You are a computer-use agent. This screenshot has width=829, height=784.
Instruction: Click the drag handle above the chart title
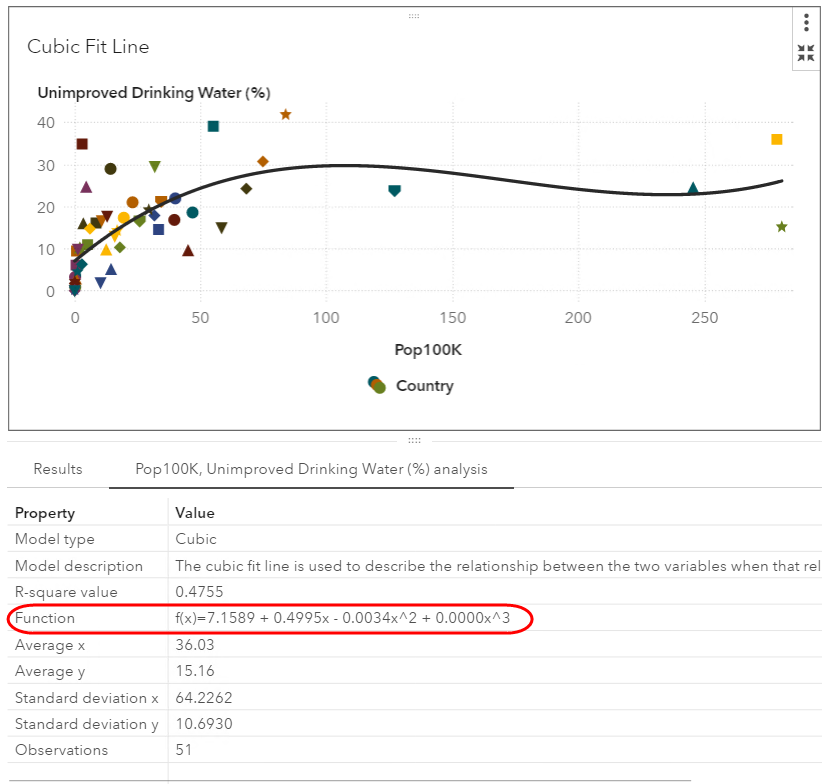(414, 16)
